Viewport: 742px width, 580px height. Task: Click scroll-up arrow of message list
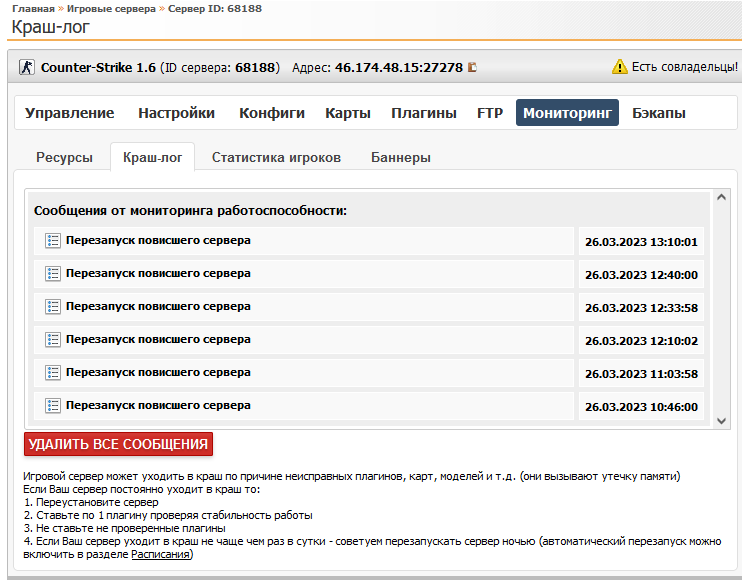[721, 197]
